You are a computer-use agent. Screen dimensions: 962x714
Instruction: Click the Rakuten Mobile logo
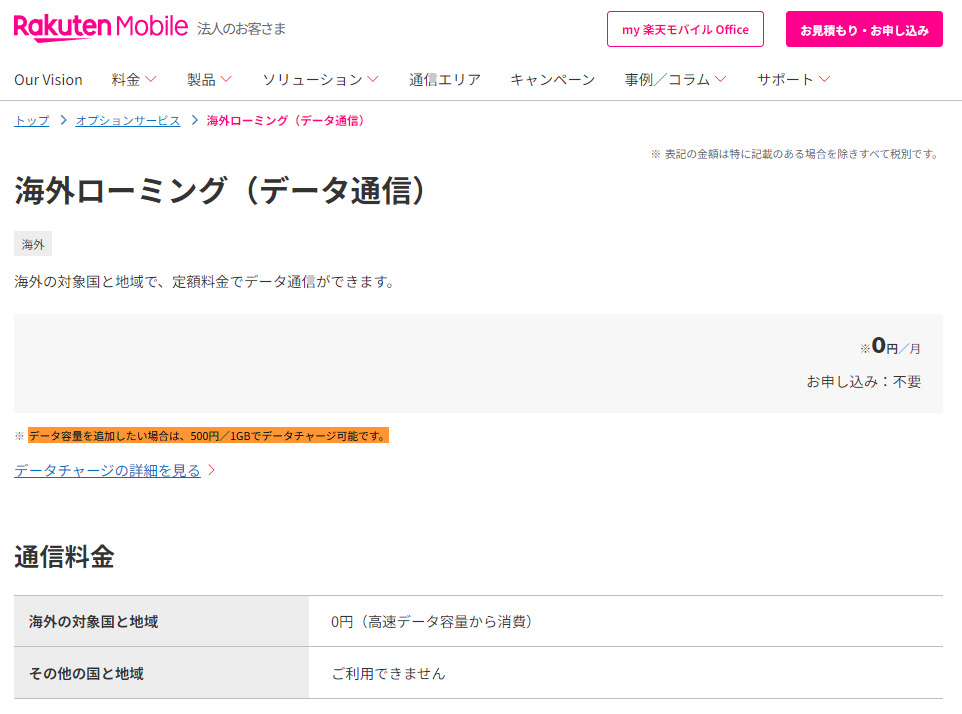click(x=100, y=28)
